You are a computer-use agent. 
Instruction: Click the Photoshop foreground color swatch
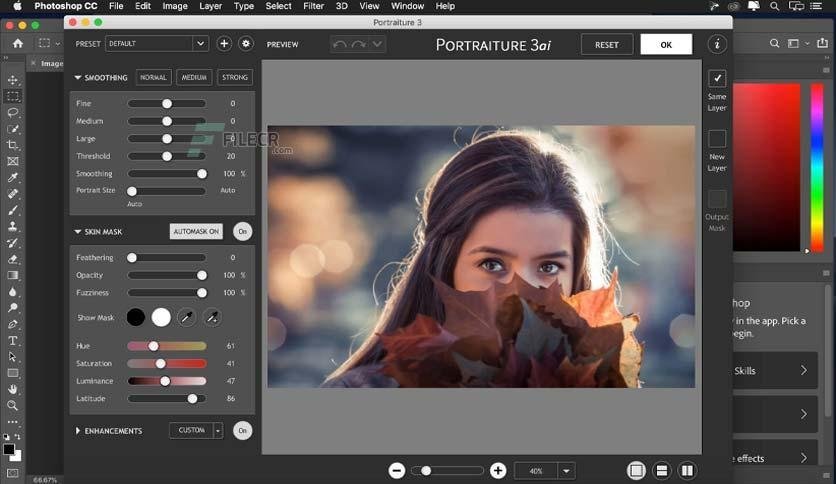[9, 449]
